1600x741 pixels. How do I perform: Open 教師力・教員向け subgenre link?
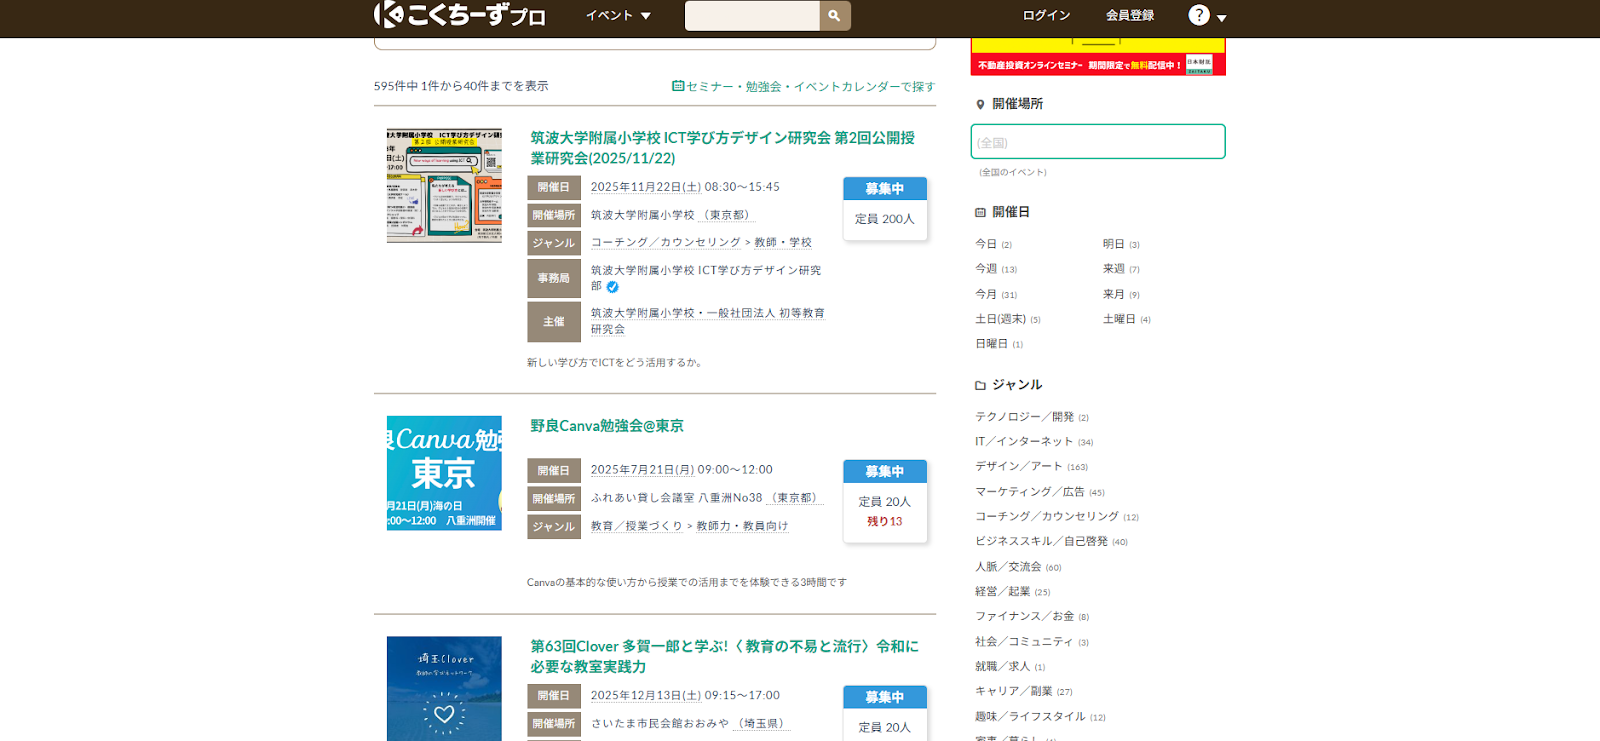pos(742,526)
